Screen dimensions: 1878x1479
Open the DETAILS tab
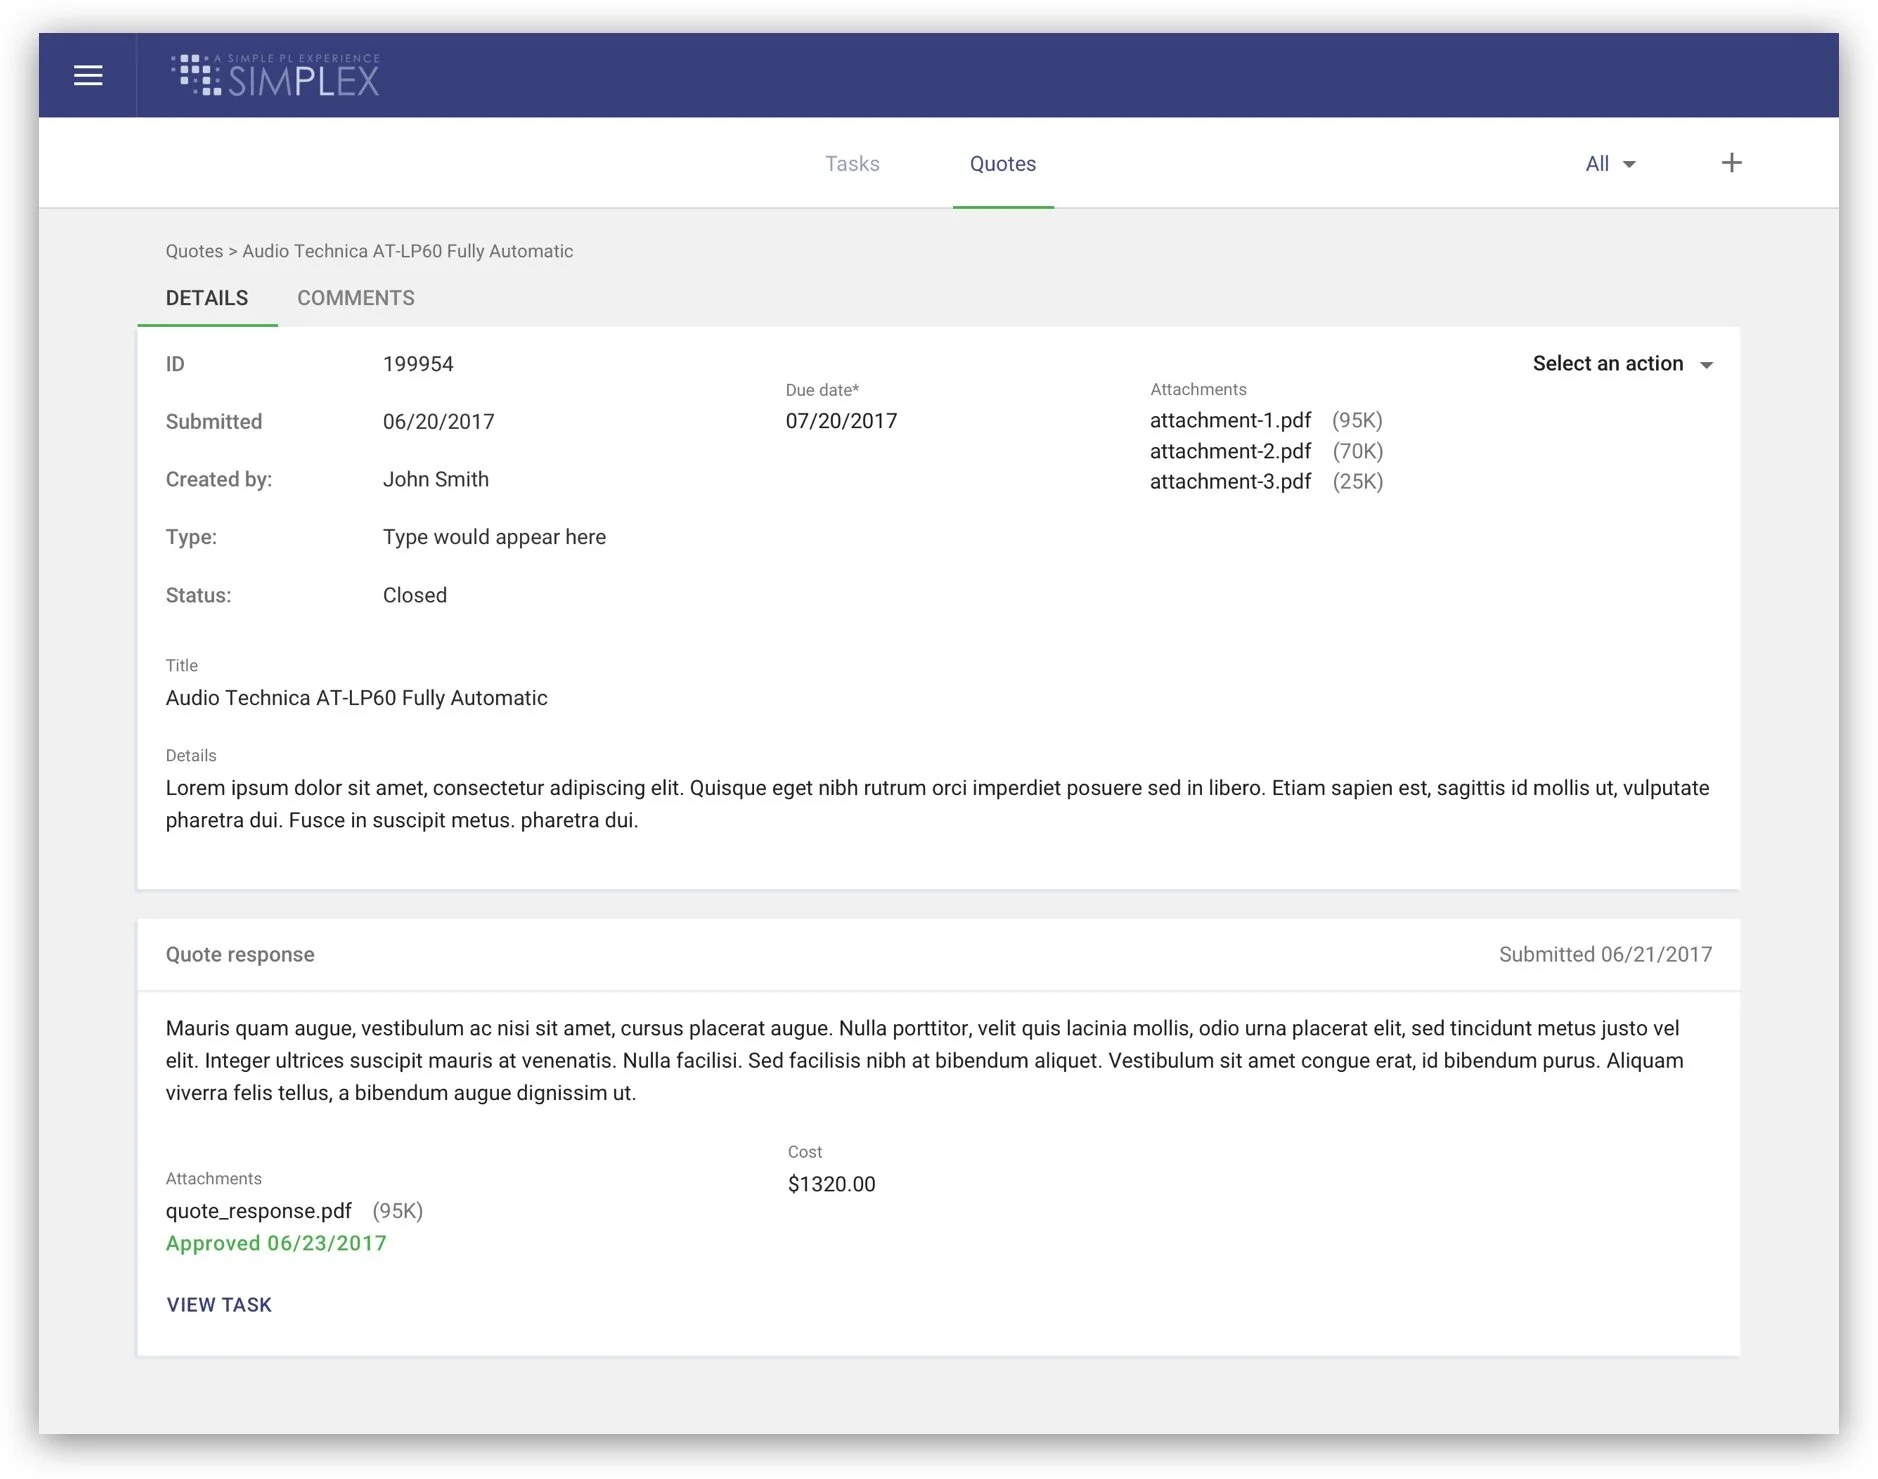tap(207, 298)
